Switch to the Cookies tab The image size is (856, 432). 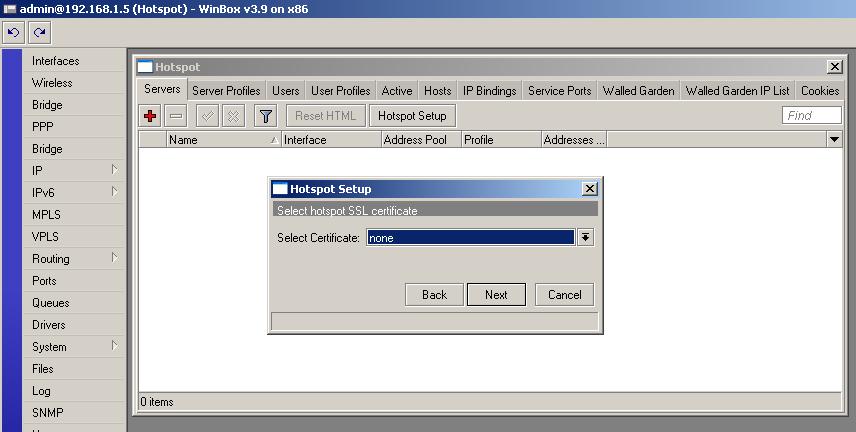tap(820, 91)
